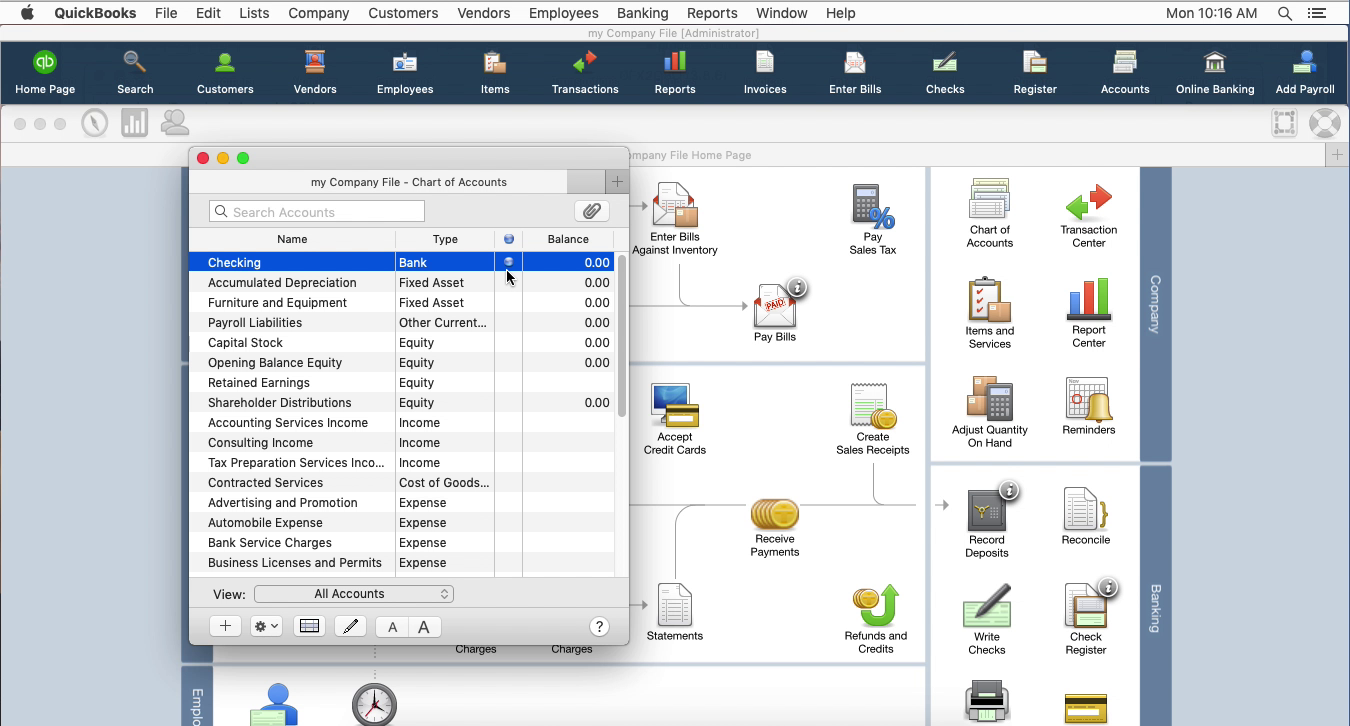This screenshot has height=726, width=1350.
Task: Select the Bank Service Charges row
Action: (402, 542)
